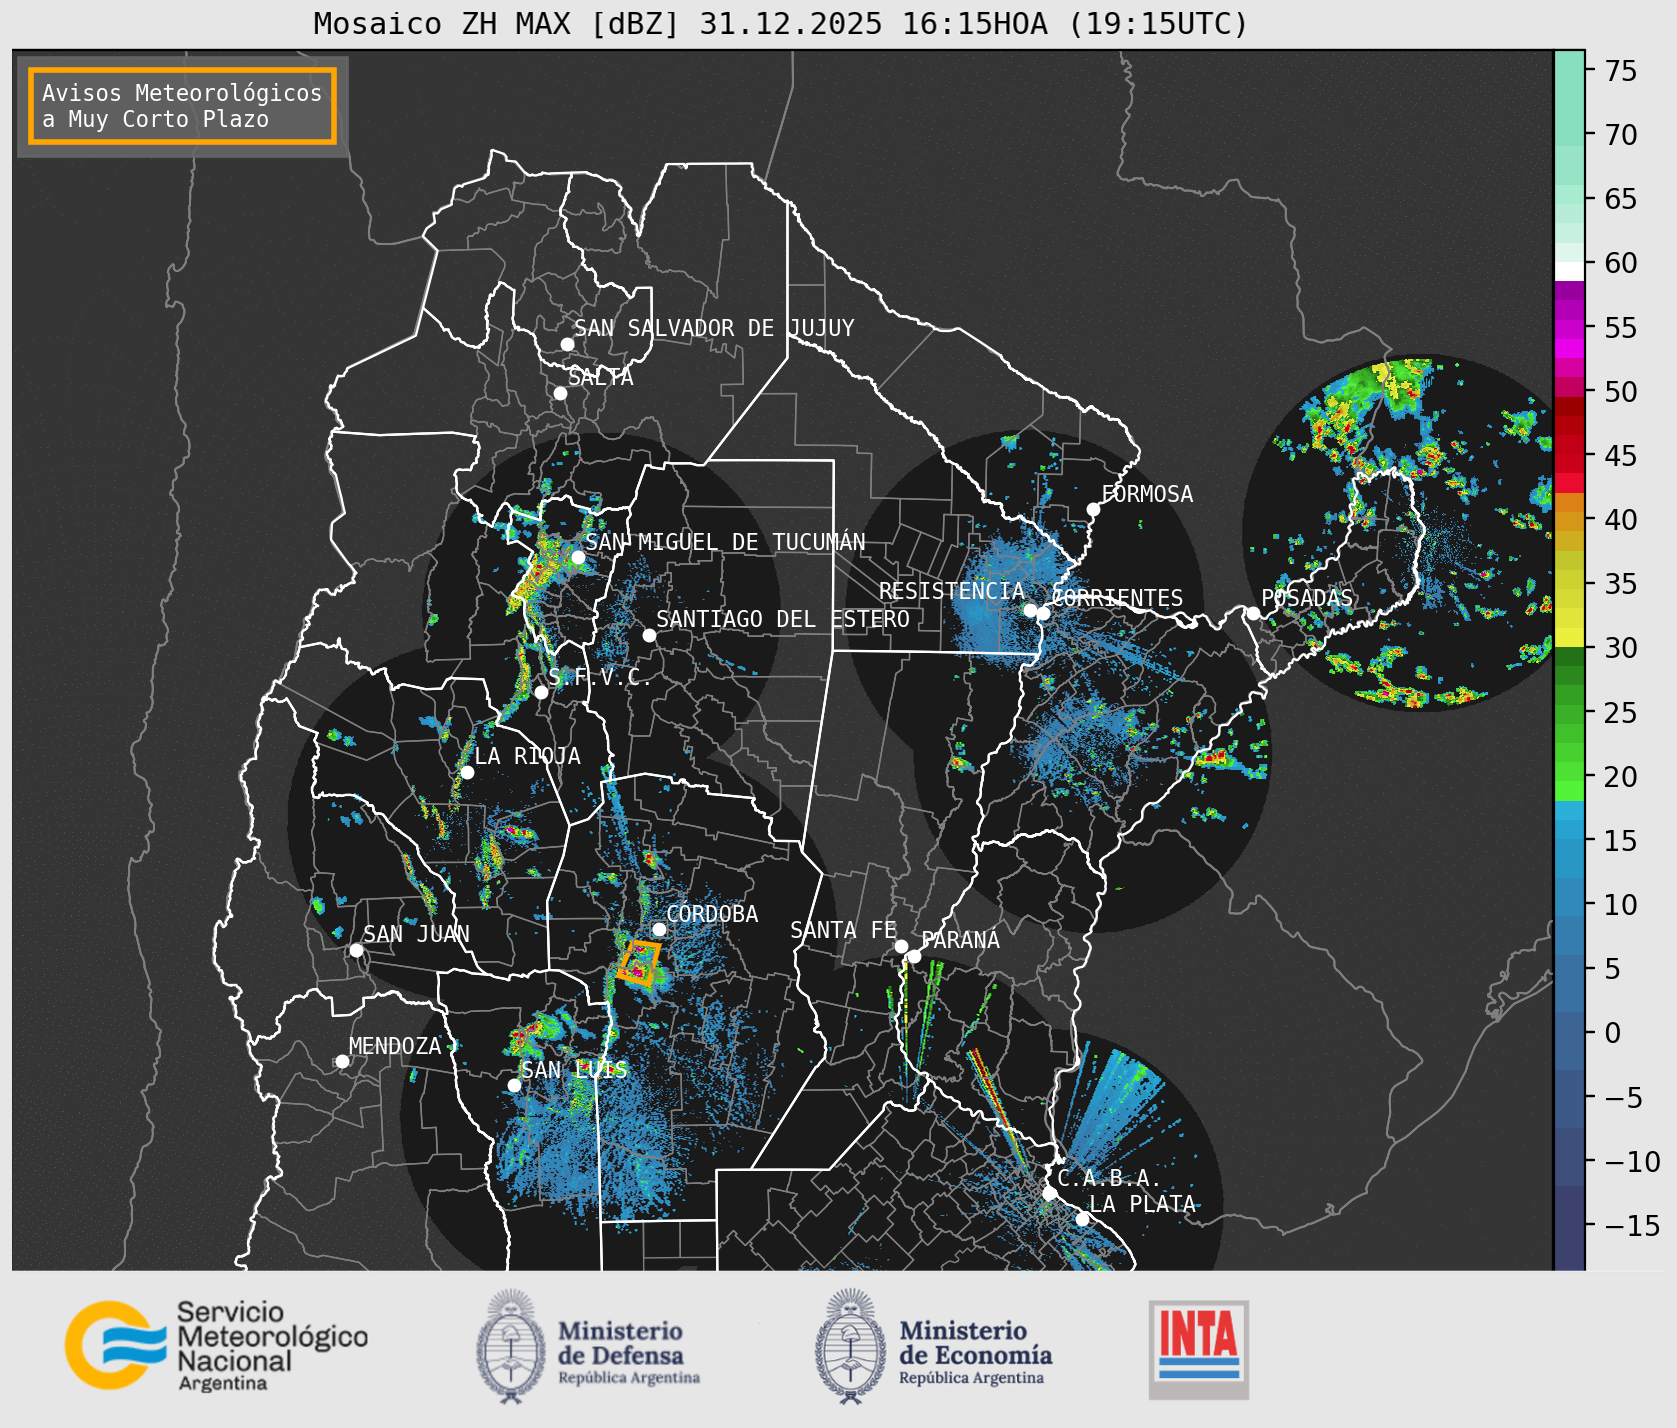Click the Servicio Meteorológico Nacional logo
The image size is (1677, 1428).
(x=216, y=1345)
